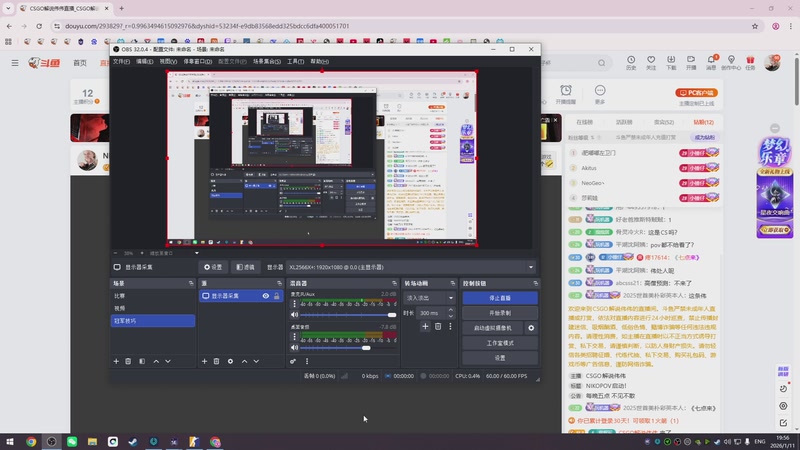Mute the Mic/Aux speaker icon
Image resolution: width=800 pixels, height=450 pixels.
click(294, 315)
